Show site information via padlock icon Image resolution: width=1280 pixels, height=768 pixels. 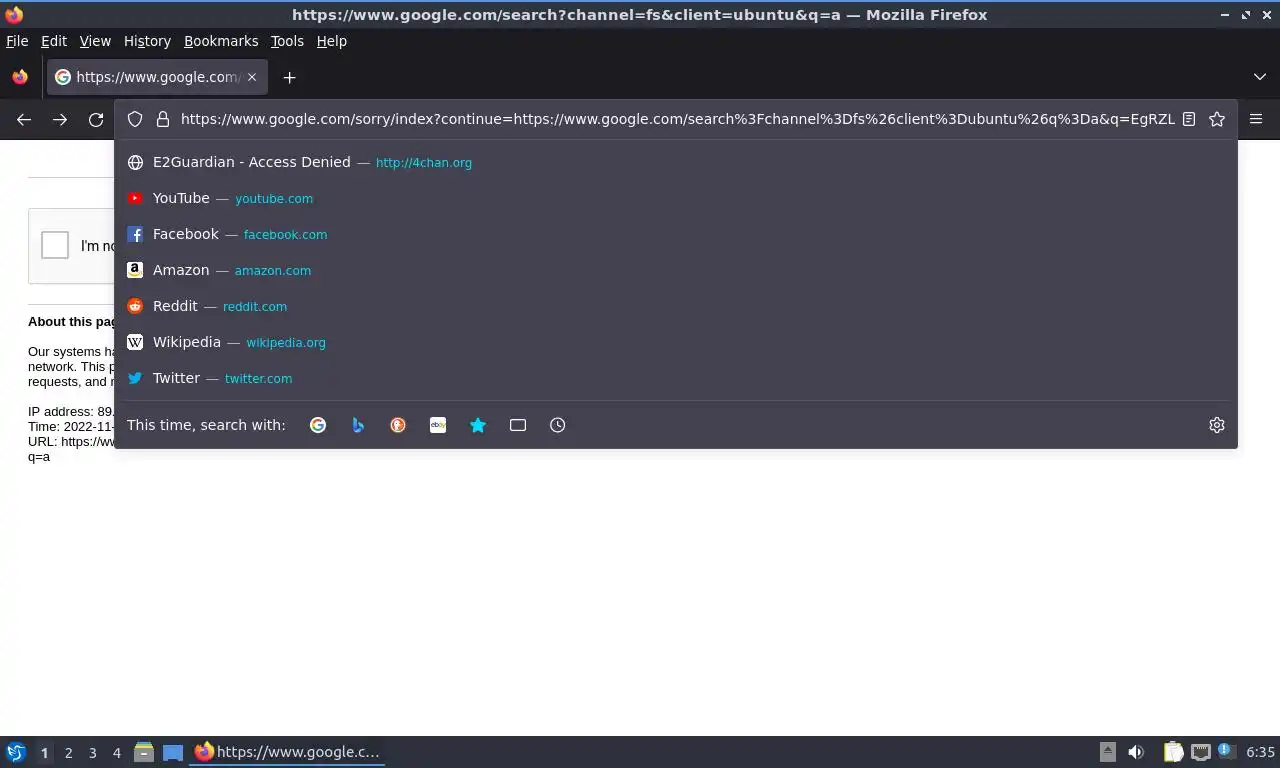[x=163, y=119]
